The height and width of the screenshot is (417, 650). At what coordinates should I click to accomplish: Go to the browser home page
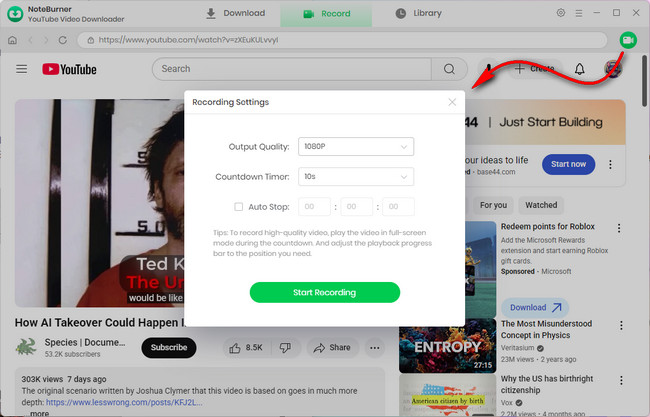[x=12, y=40]
